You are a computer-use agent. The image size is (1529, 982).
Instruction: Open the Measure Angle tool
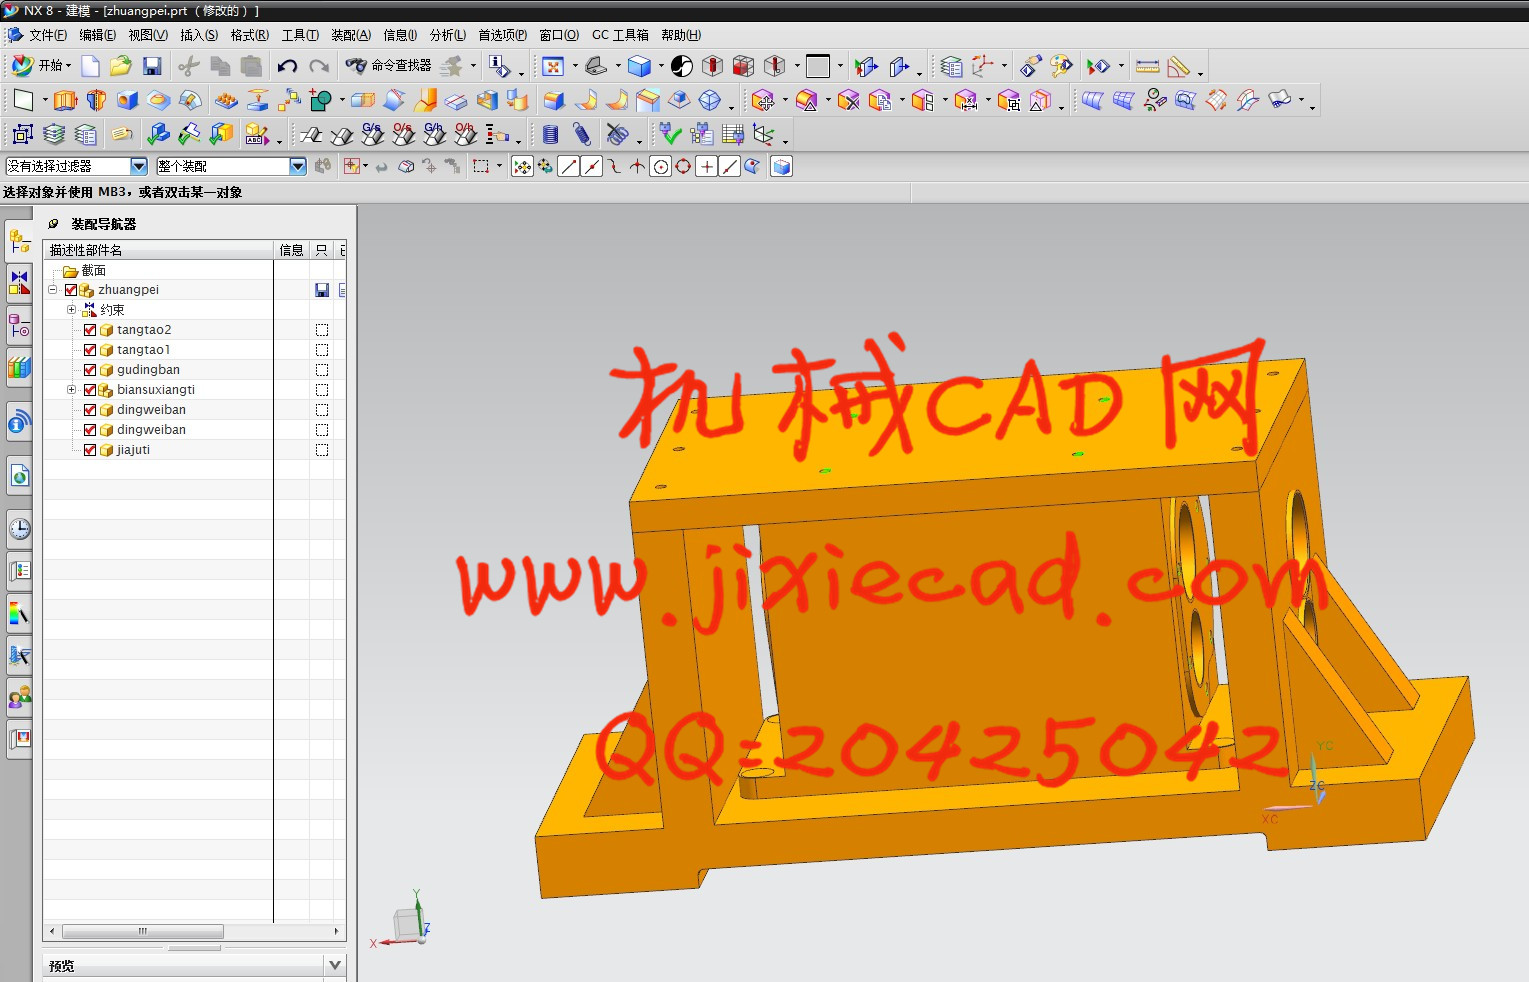pos(1179,66)
